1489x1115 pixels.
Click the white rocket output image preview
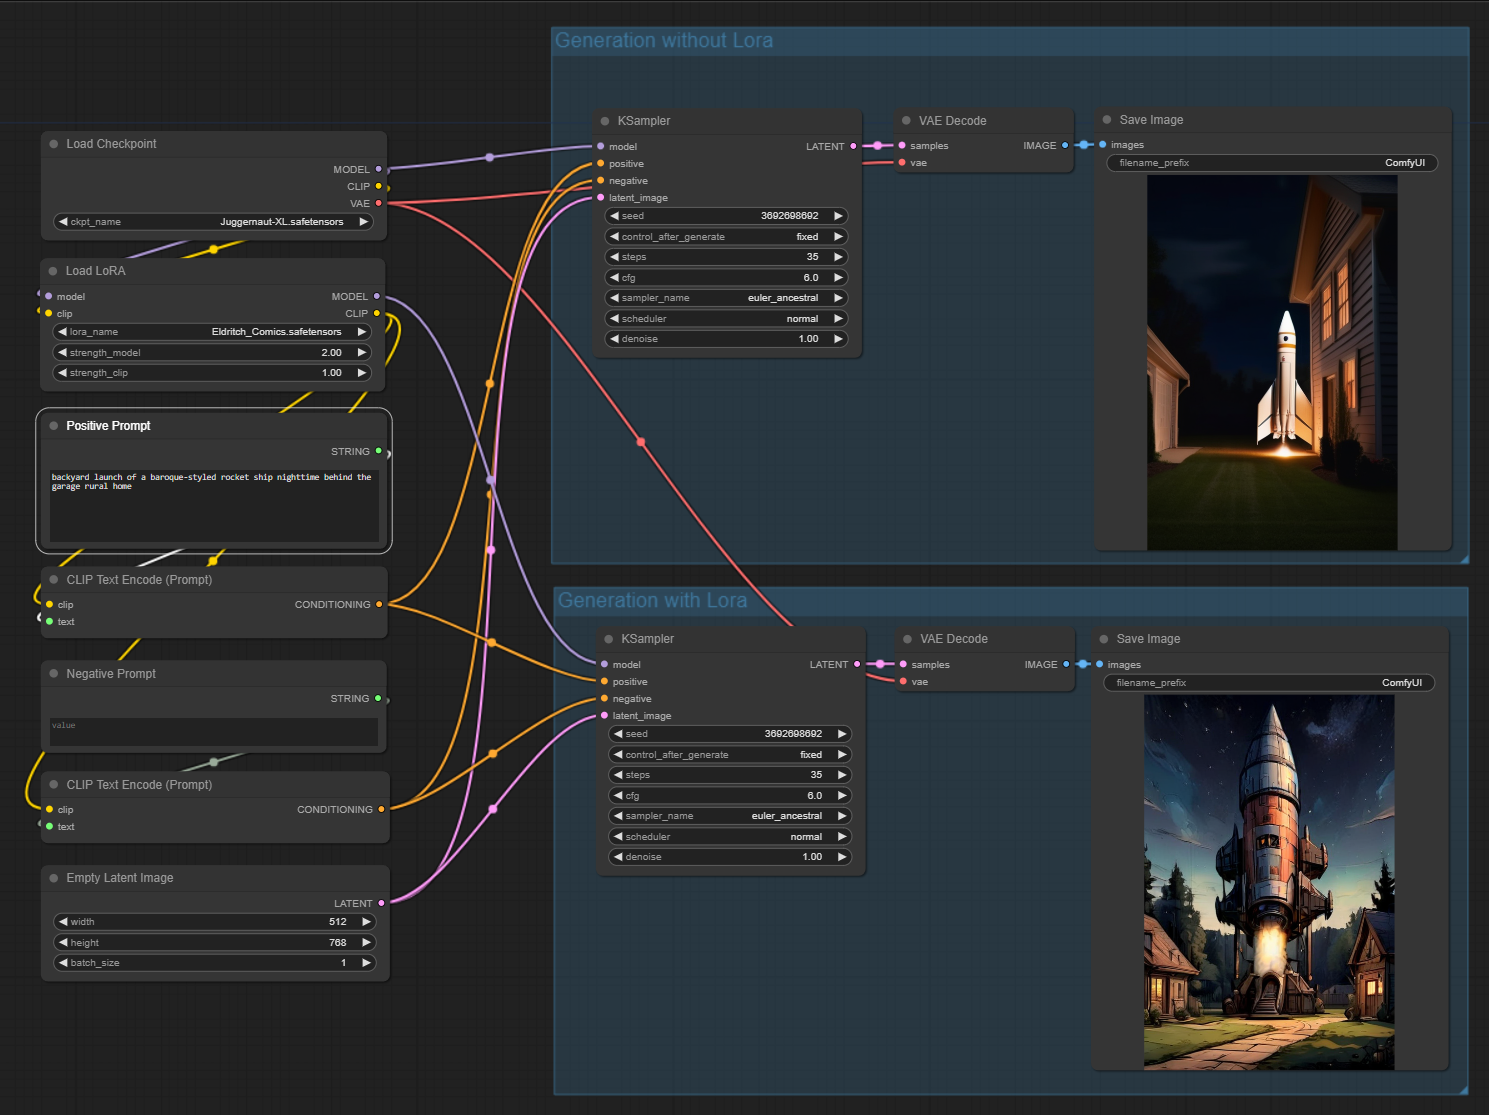coord(1272,363)
